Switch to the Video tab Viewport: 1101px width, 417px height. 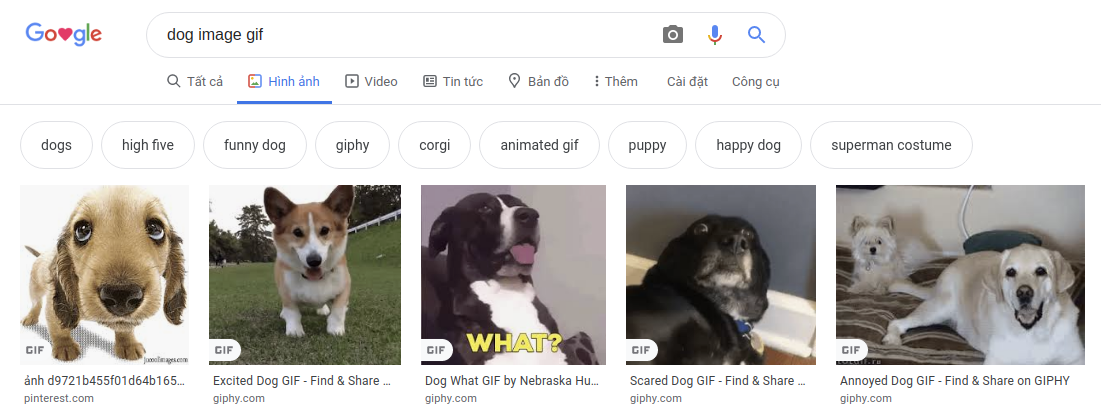pyautogui.click(x=371, y=81)
